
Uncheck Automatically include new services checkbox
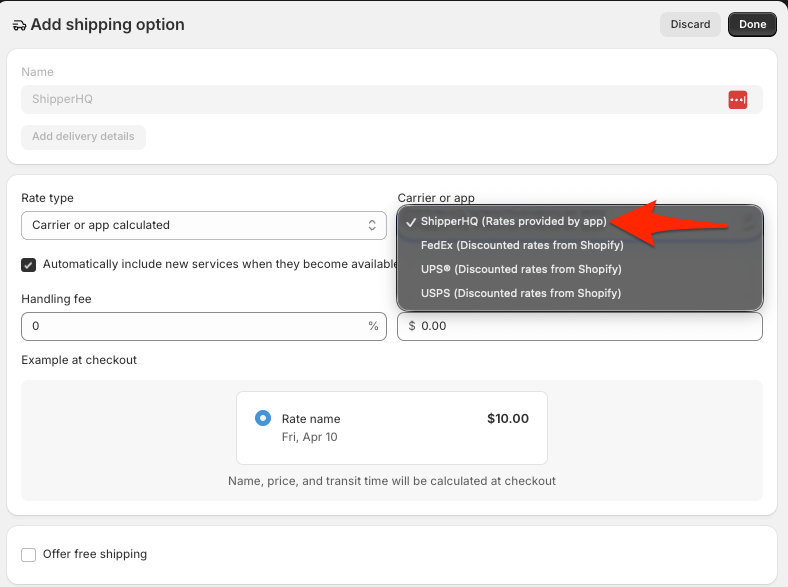(x=29, y=264)
